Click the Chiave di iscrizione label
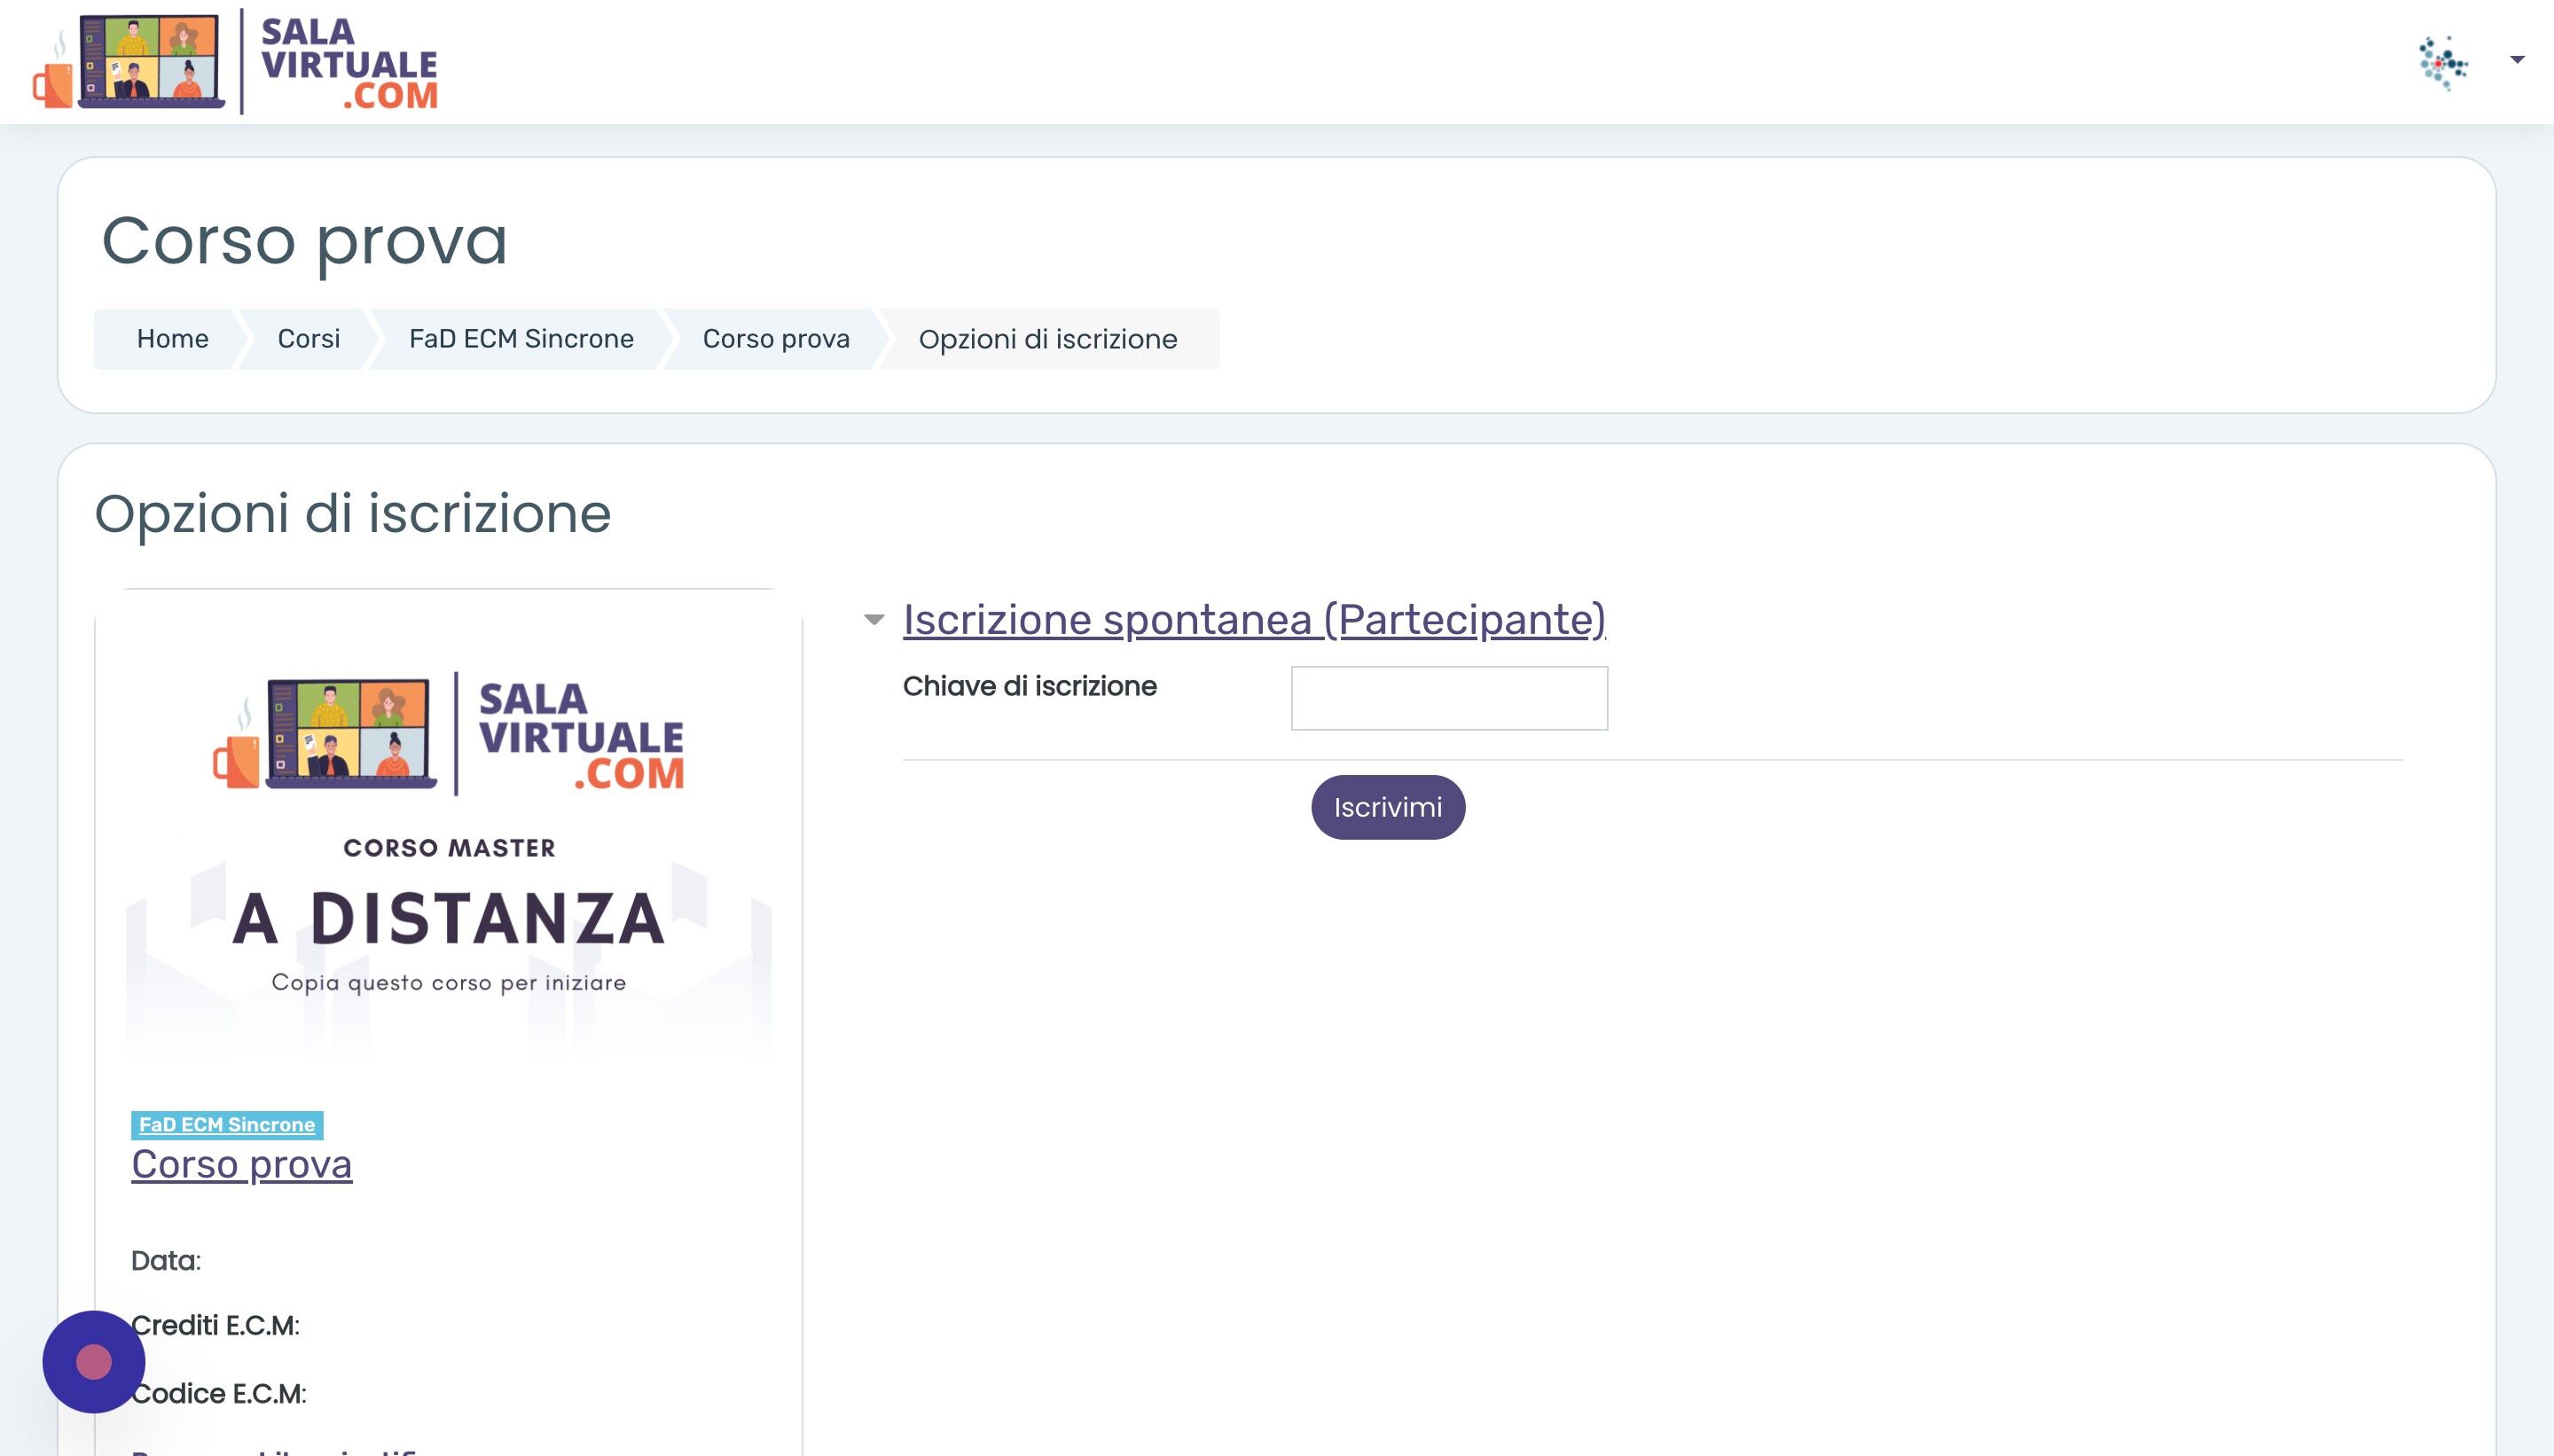The height and width of the screenshot is (1456, 2554). tap(1029, 686)
